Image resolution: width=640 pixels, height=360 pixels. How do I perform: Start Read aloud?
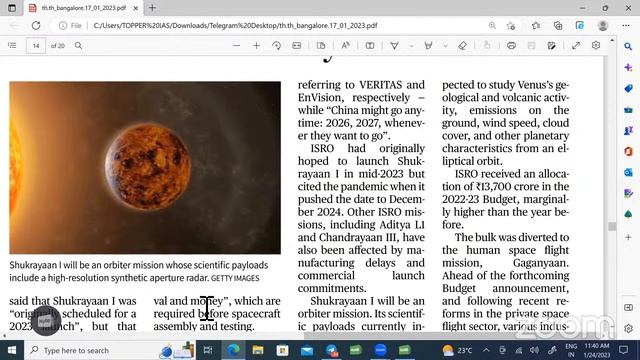pyautogui.click(x=345, y=45)
